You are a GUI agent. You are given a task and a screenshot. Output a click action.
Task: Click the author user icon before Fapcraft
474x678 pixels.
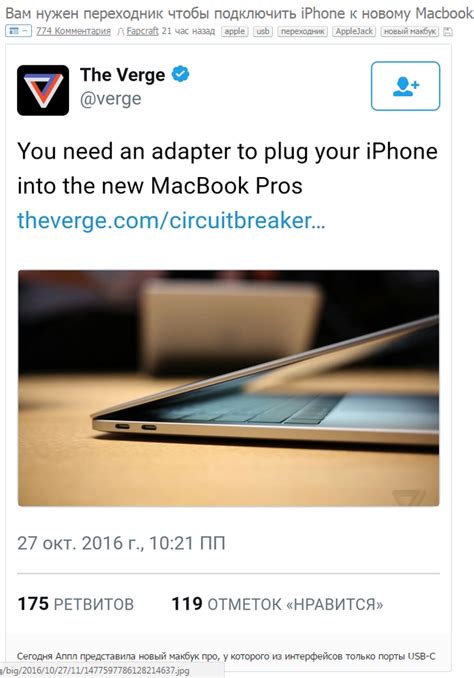[121, 32]
